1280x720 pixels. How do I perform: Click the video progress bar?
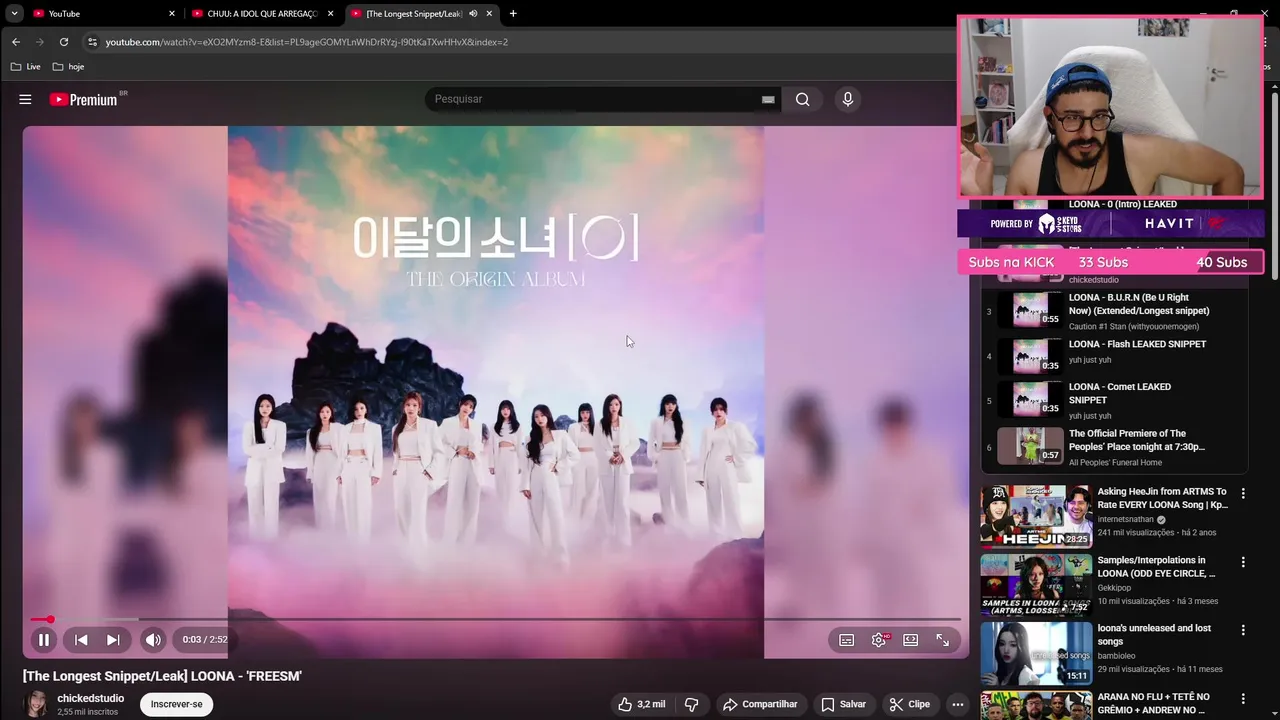(x=495, y=619)
